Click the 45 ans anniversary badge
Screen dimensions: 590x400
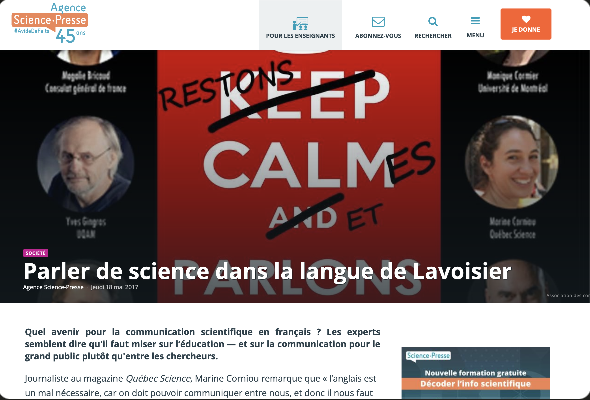coord(70,35)
